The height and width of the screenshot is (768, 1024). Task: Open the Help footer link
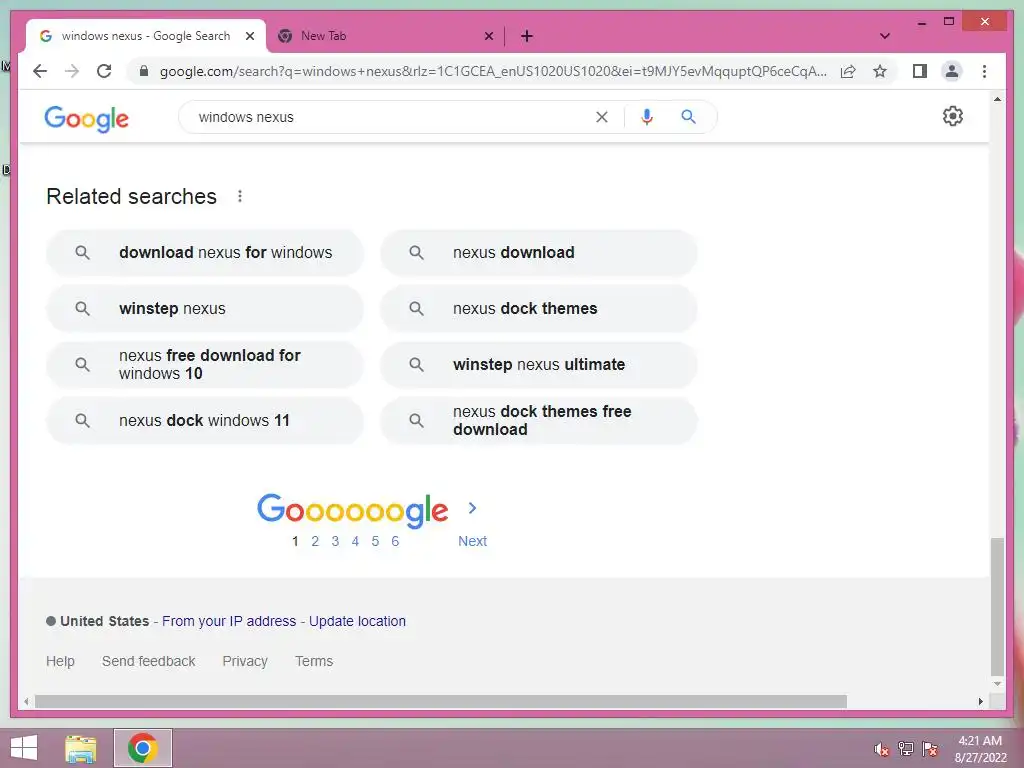pos(60,661)
